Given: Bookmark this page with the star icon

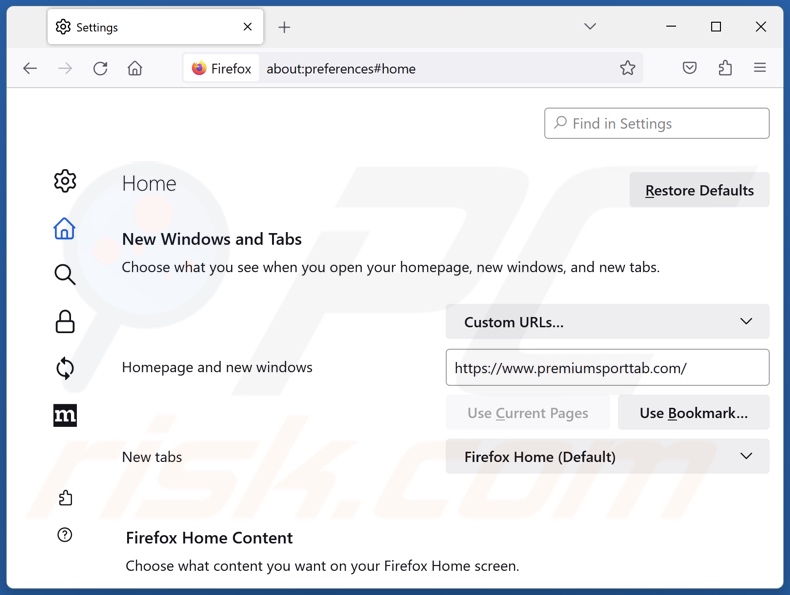Looking at the screenshot, I should click(x=627, y=68).
